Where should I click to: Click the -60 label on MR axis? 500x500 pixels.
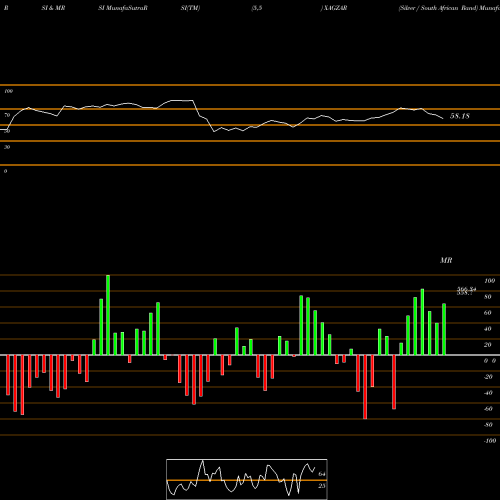coord(488,409)
